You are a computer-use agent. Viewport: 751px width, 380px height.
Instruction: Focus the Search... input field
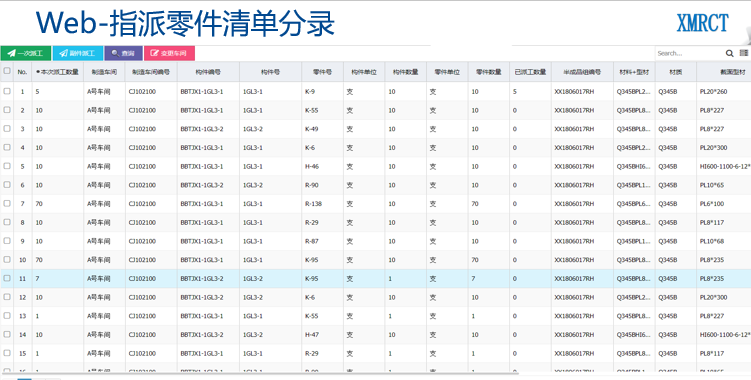pos(690,53)
